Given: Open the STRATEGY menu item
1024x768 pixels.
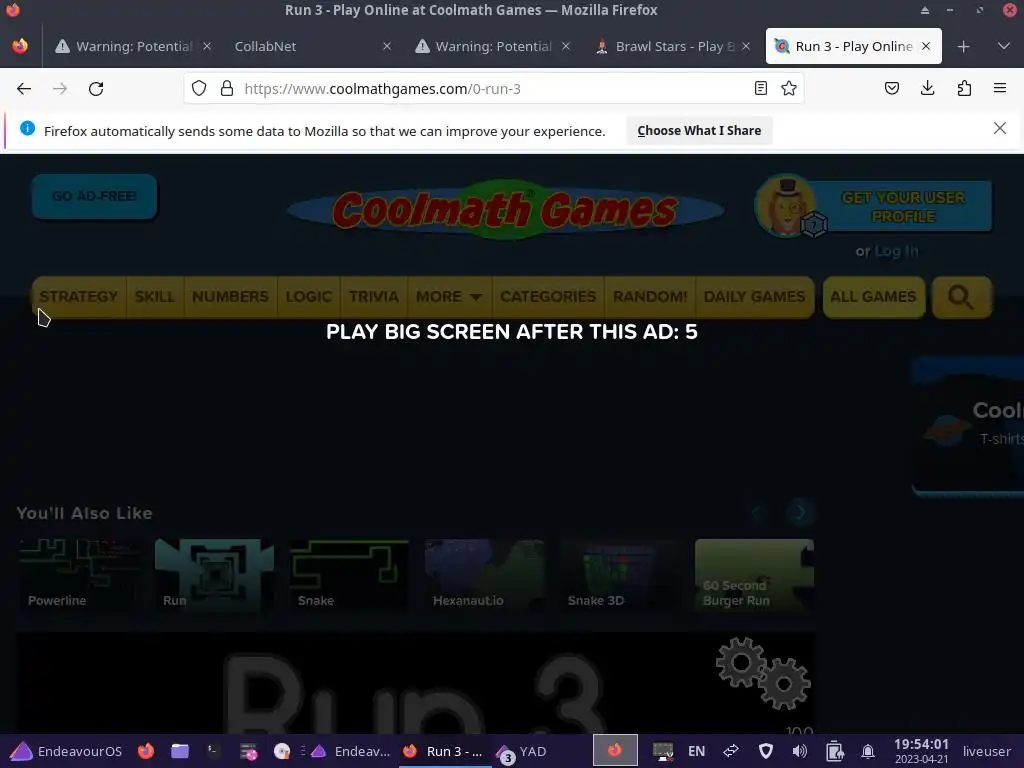Looking at the screenshot, I should 78,296.
